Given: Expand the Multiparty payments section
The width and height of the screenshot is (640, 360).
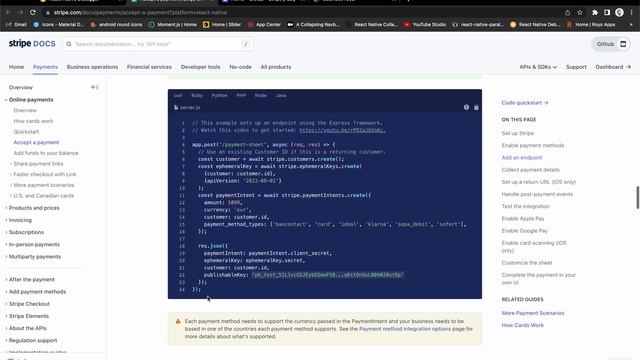Looking at the screenshot, I should pos(6,257).
